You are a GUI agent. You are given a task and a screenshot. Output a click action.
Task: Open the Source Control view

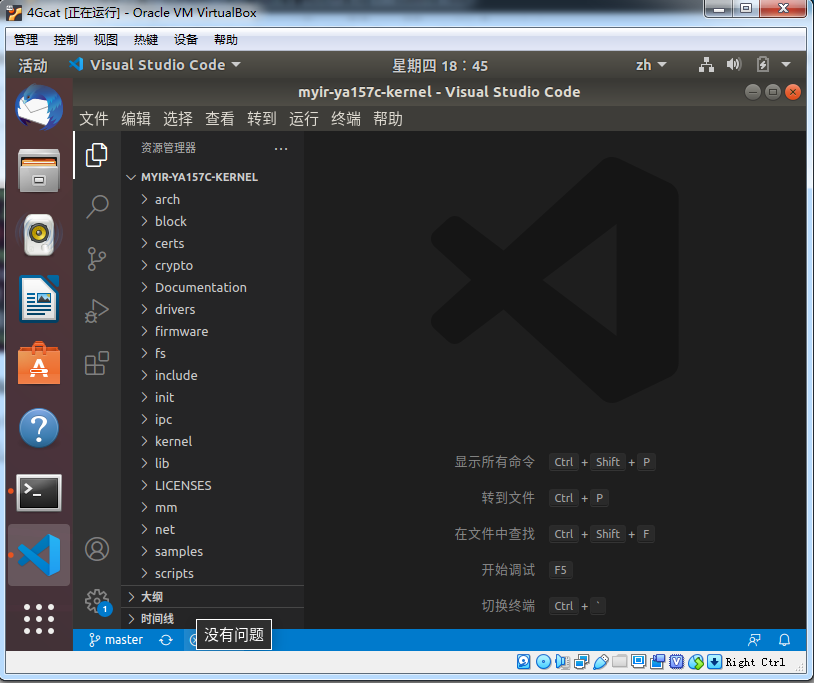click(x=97, y=258)
